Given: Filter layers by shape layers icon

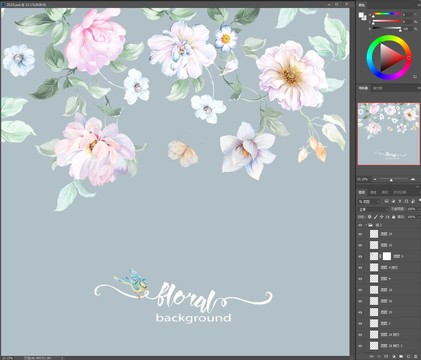Looking at the screenshot, I should [406, 201].
